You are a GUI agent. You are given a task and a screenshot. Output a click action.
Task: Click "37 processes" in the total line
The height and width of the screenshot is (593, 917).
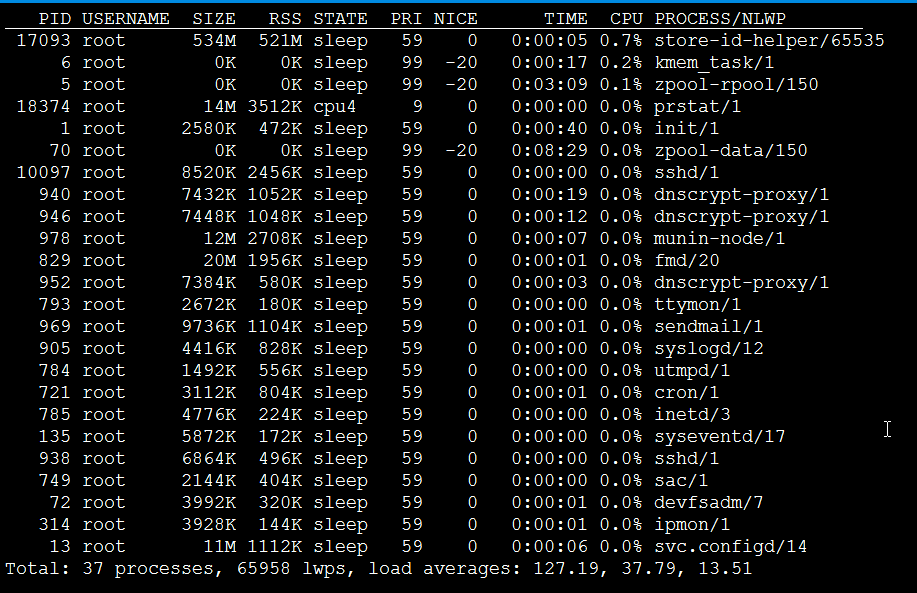pos(148,569)
